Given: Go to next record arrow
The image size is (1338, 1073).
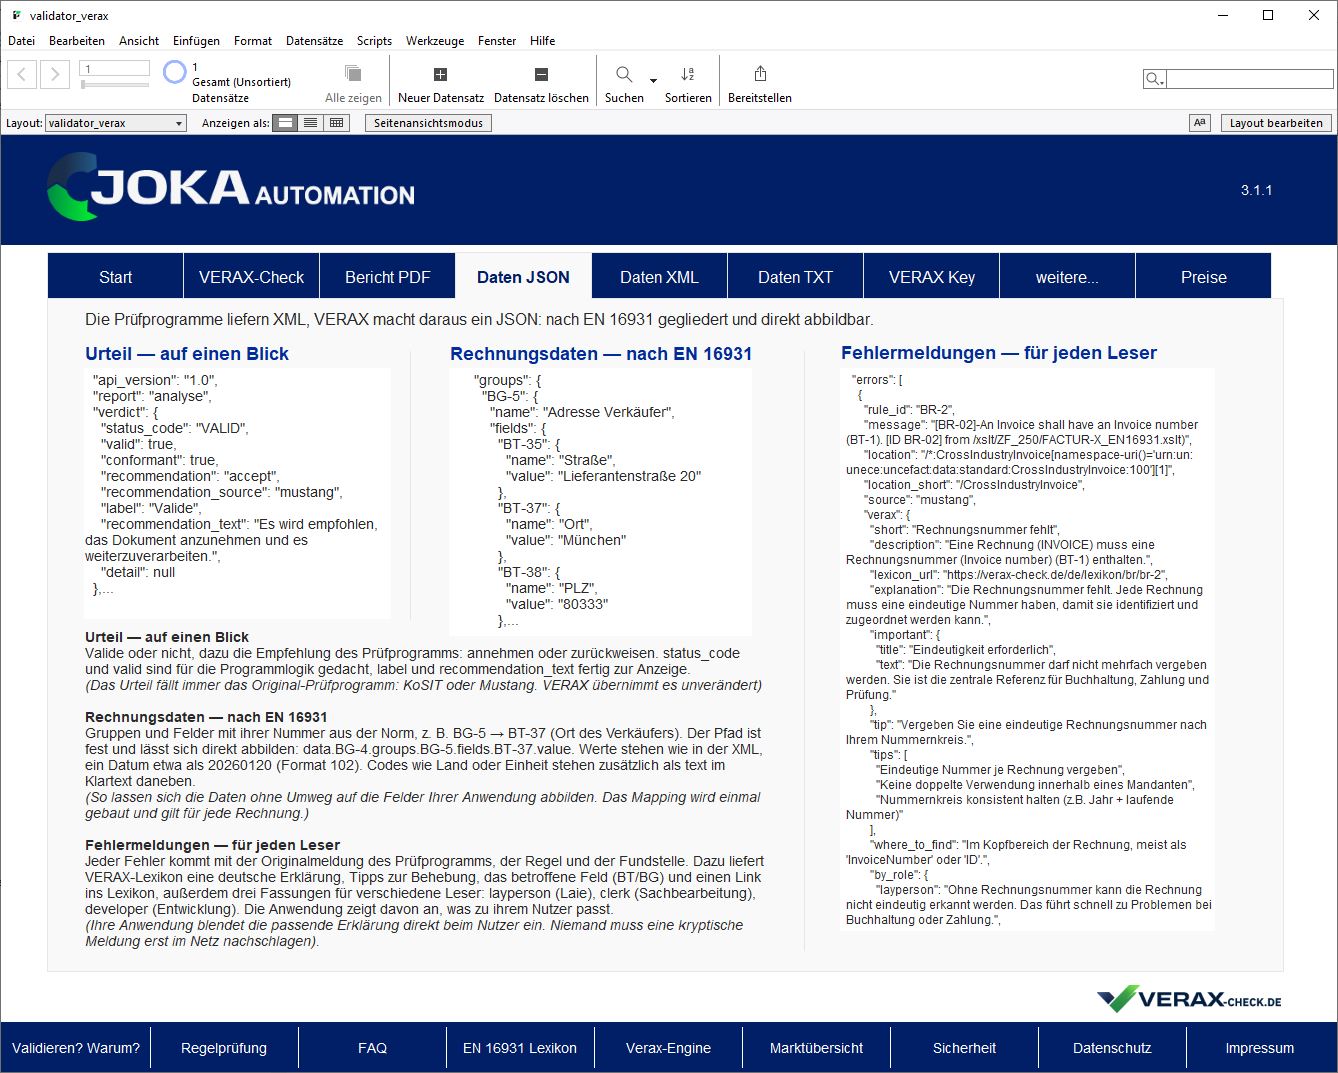Looking at the screenshot, I should (55, 74).
